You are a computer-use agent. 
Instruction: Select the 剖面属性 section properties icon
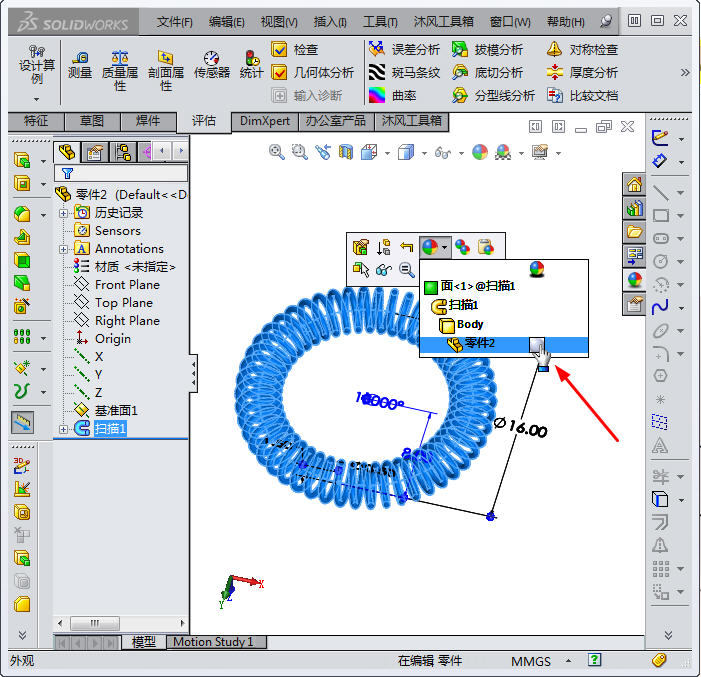pos(165,62)
